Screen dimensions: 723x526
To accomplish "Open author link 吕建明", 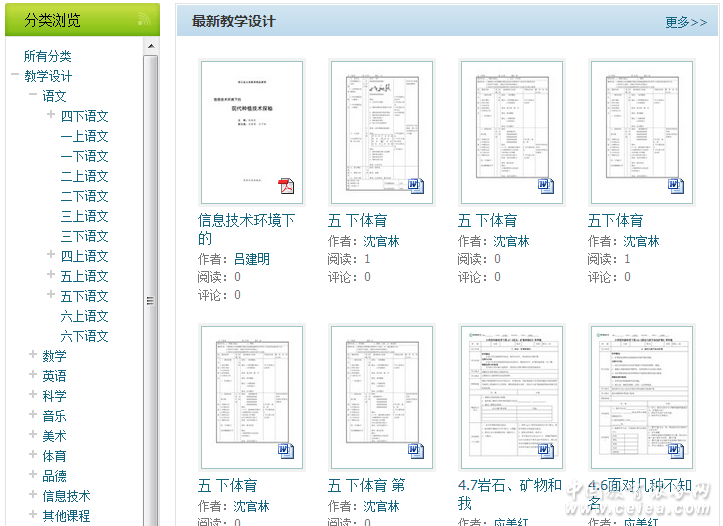I will click(x=251, y=259).
